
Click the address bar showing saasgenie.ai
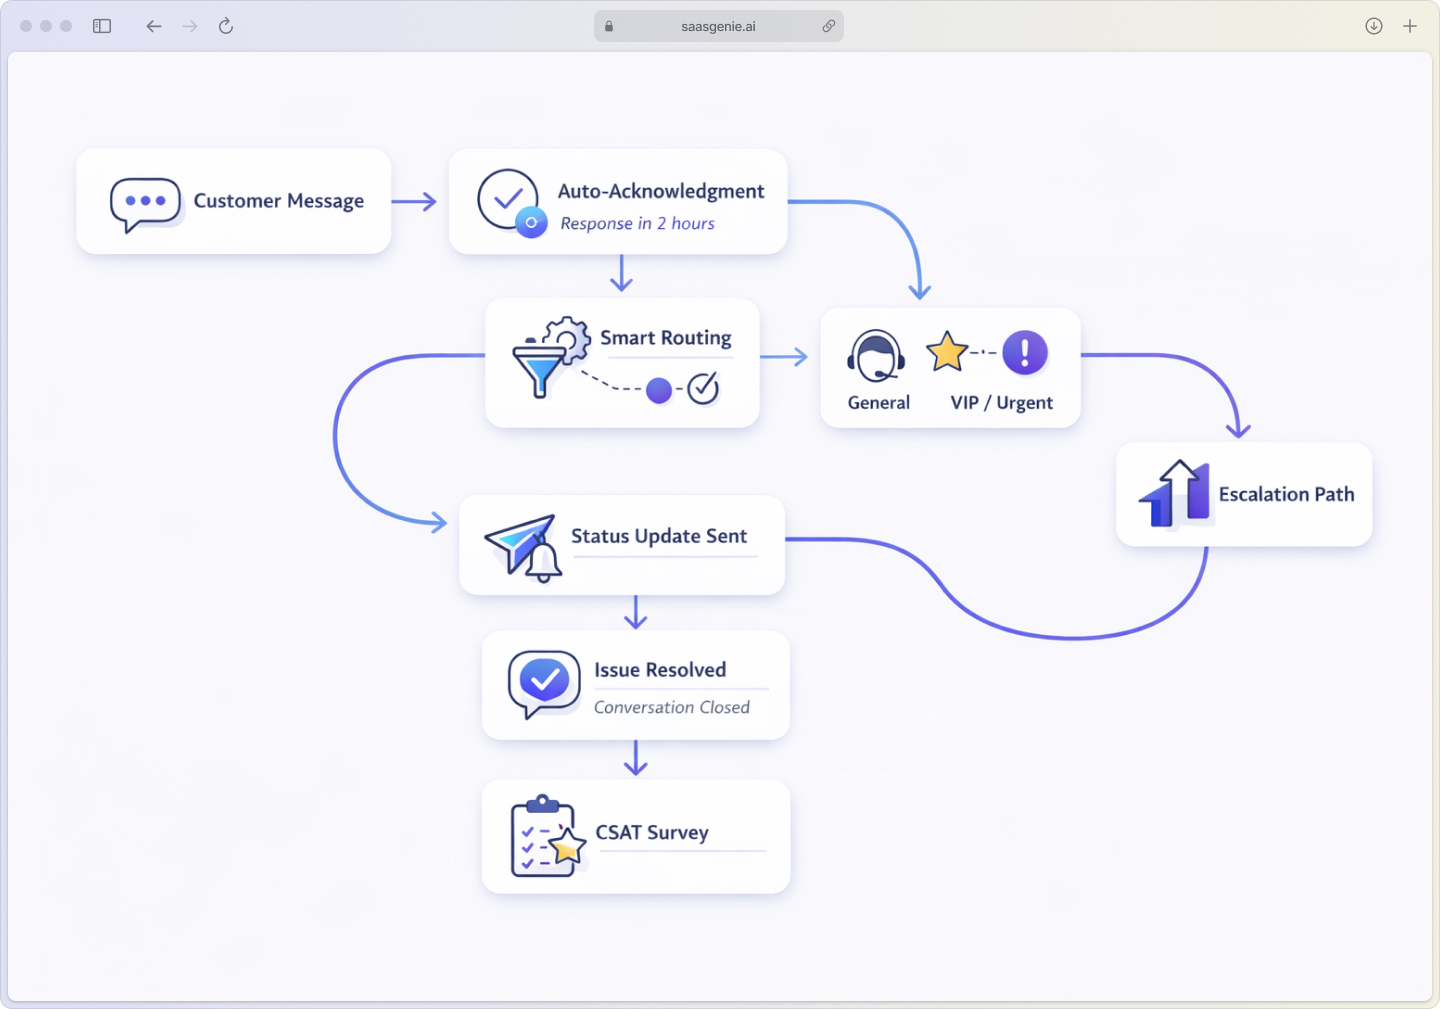(718, 26)
